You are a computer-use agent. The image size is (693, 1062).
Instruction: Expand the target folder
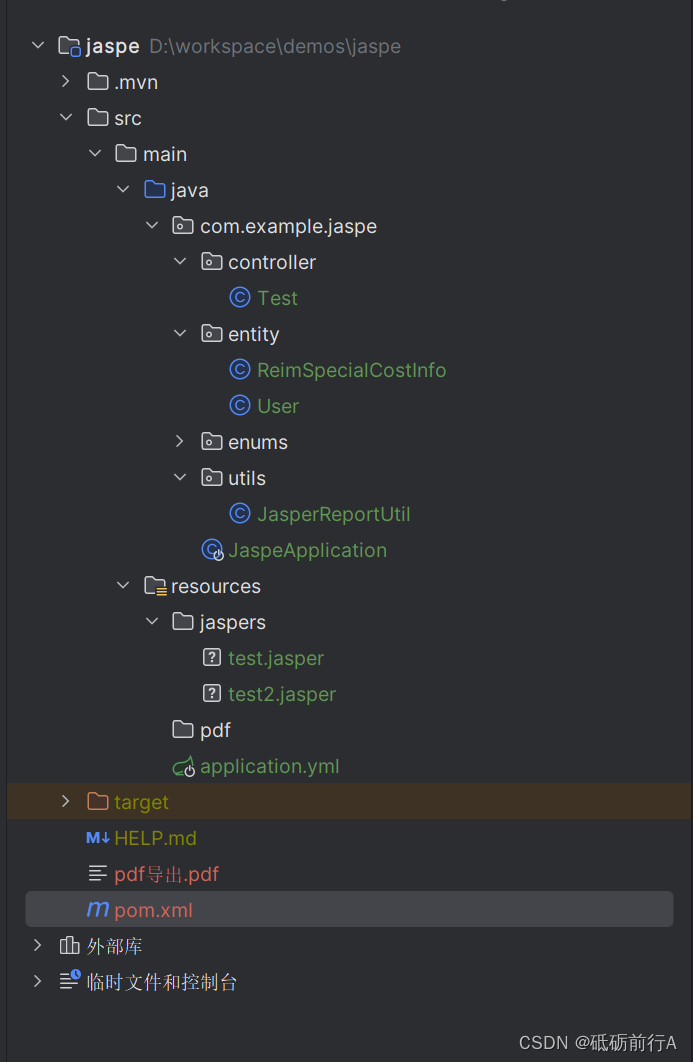(x=66, y=802)
